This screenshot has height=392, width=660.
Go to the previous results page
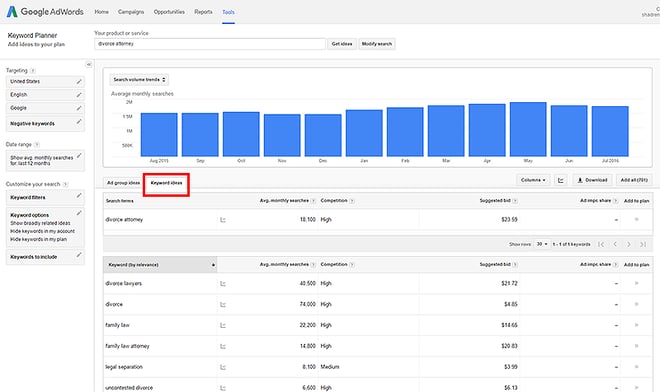click(x=615, y=244)
